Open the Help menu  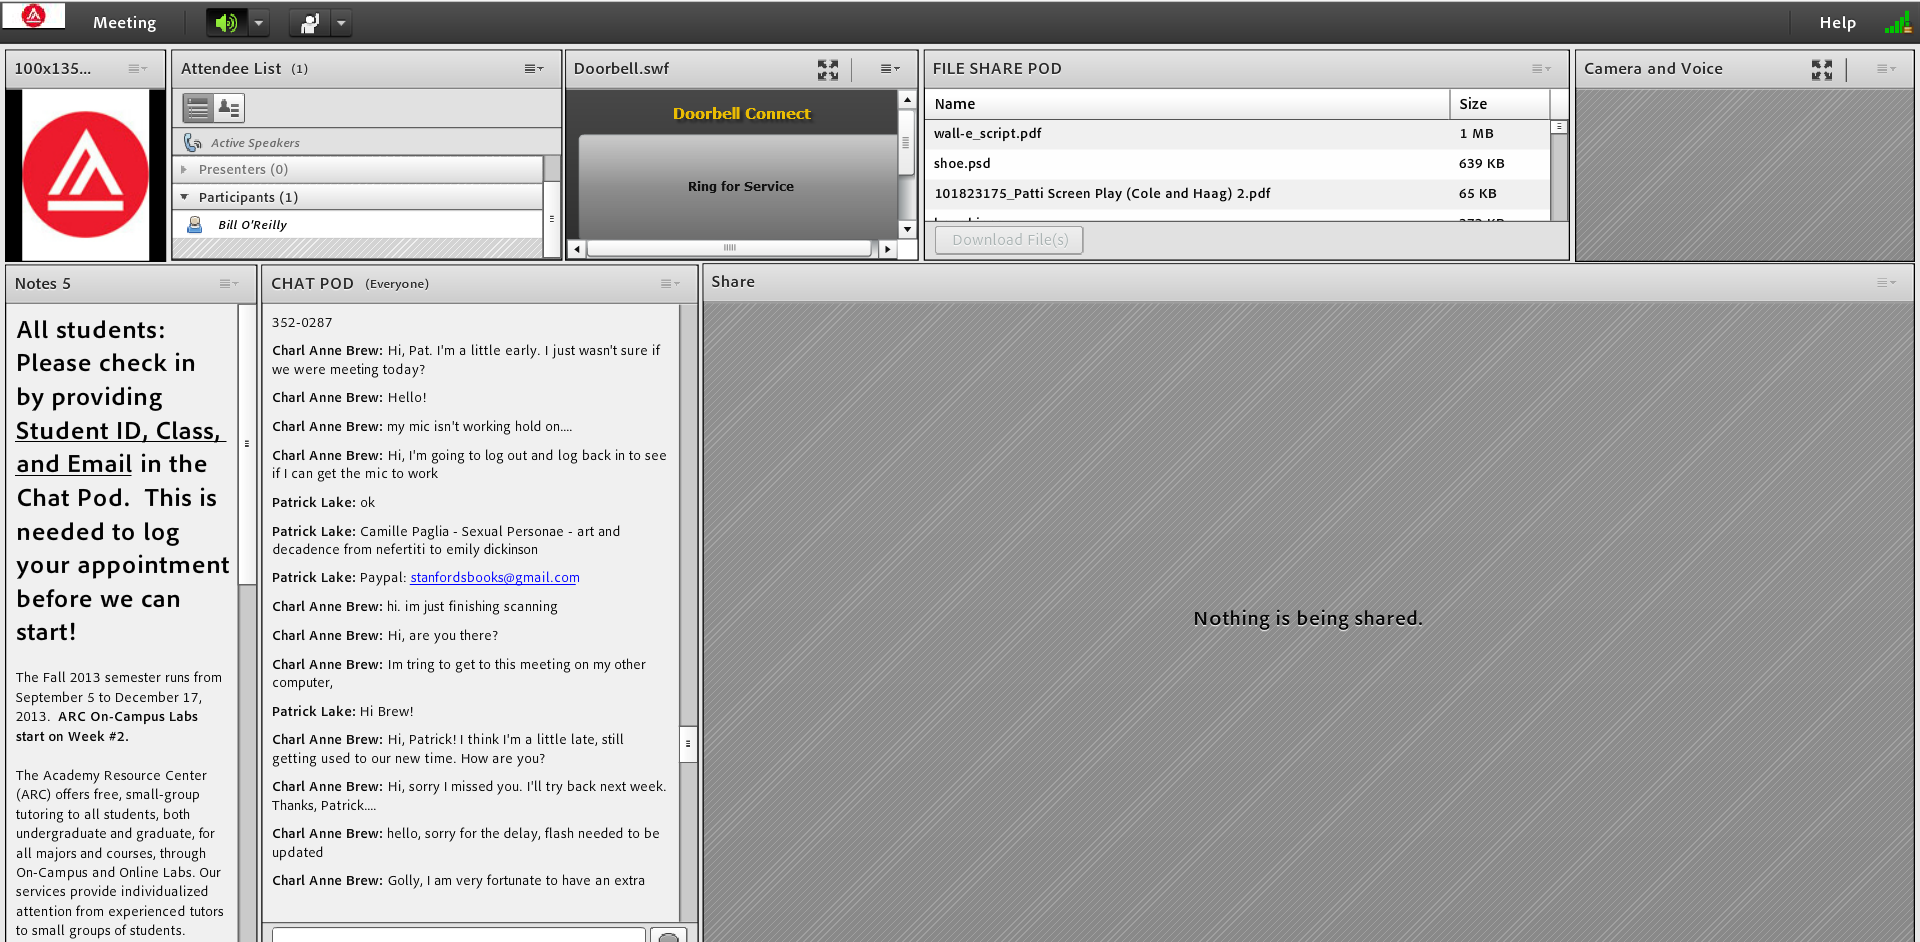click(1837, 23)
